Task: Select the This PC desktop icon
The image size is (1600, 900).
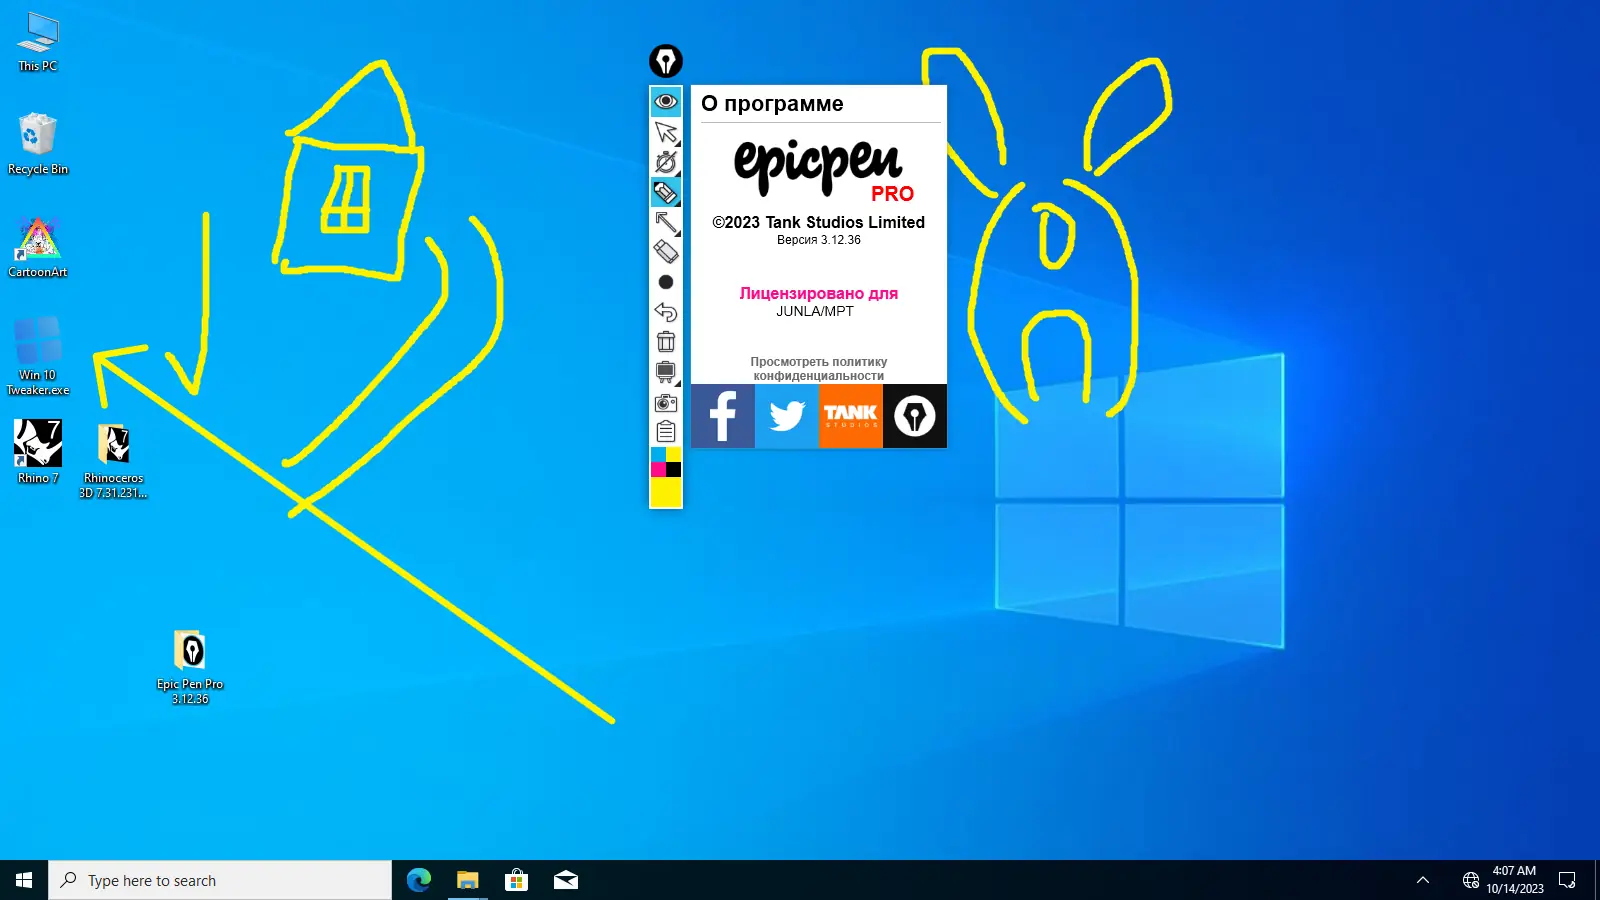Action: (38, 42)
